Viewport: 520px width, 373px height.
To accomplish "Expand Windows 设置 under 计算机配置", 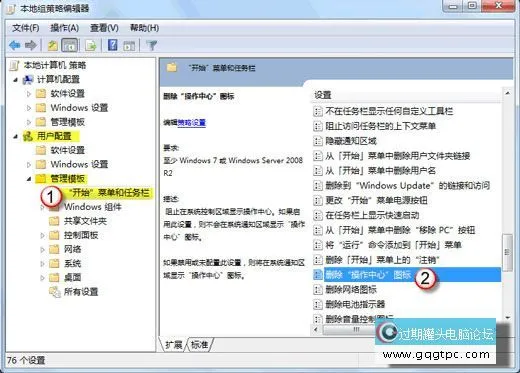I will (x=29, y=108).
